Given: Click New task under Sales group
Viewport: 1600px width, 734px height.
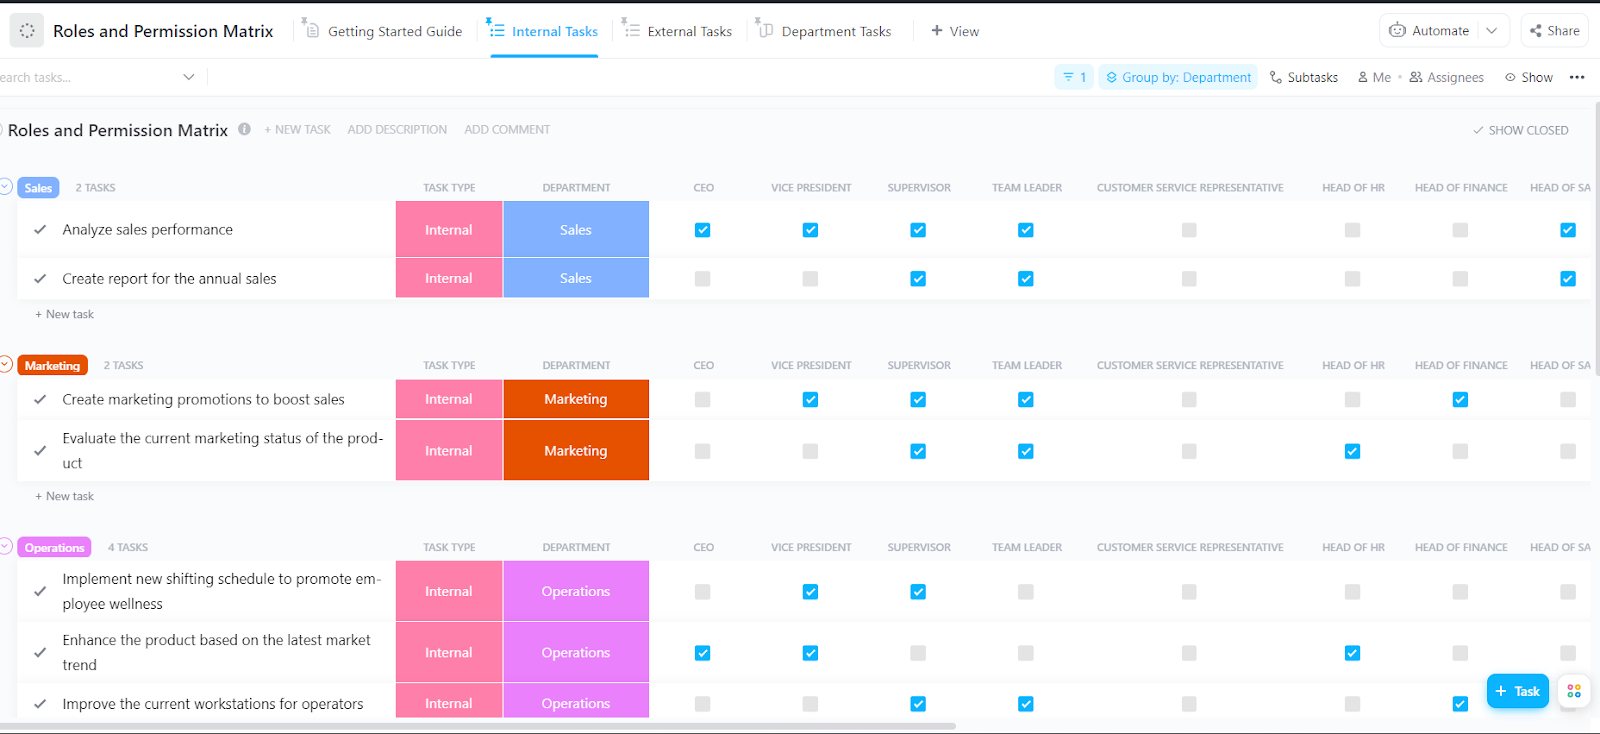Looking at the screenshot, I should tap(69, 314).
